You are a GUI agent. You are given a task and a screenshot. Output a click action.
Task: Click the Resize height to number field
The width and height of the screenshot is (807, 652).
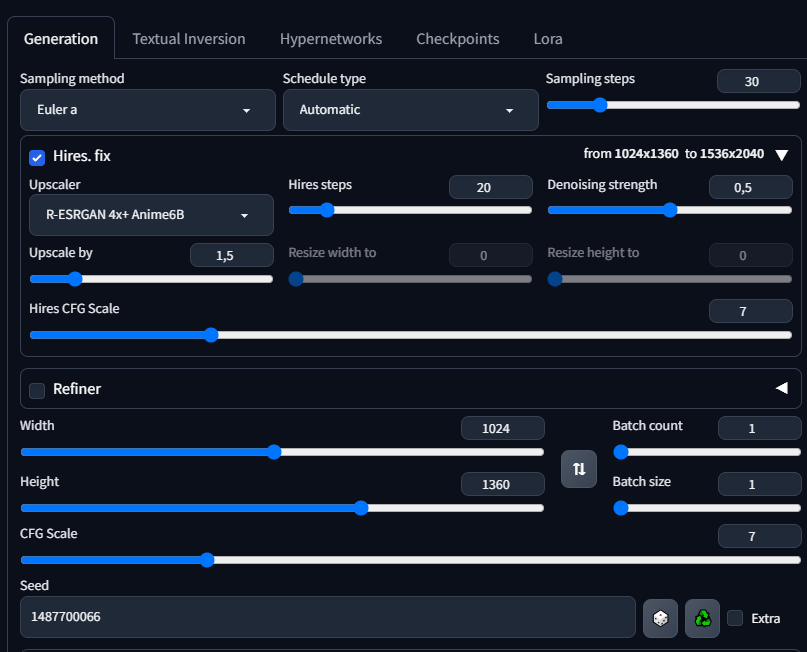click(750, 255)
